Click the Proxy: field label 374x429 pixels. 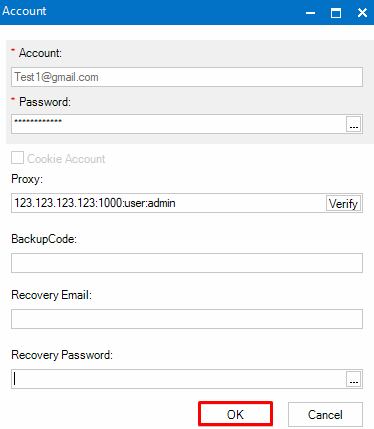click(27, 179)
